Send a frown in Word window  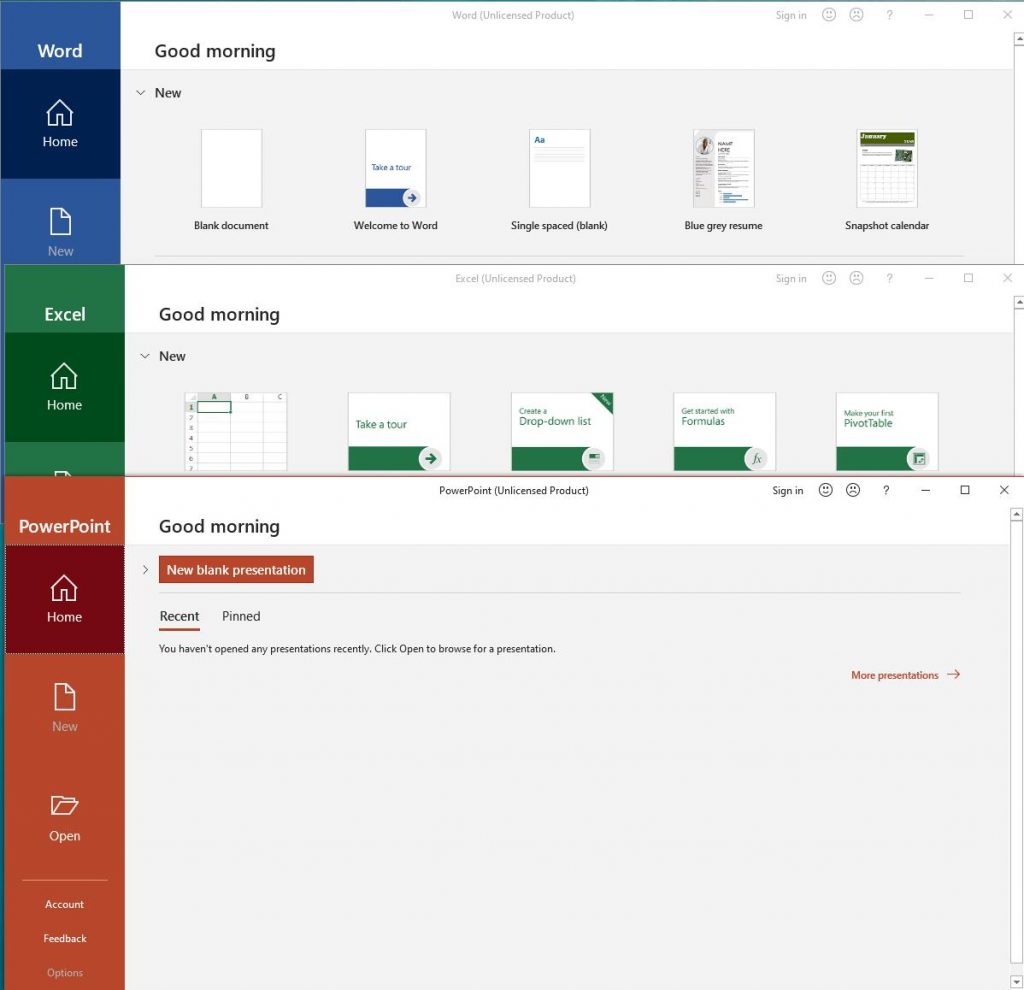click(x=856, y=15)
